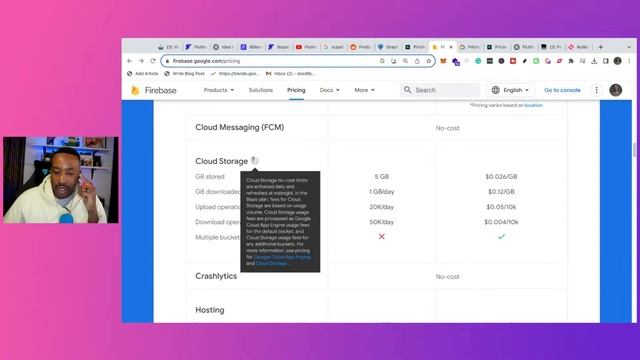
Task: Click the '50K/day' download operations value
Action: click(x=382, y=222)
